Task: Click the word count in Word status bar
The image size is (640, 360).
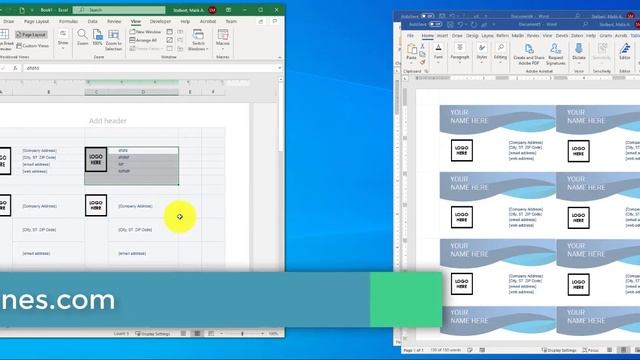Action: coord(445,350)
